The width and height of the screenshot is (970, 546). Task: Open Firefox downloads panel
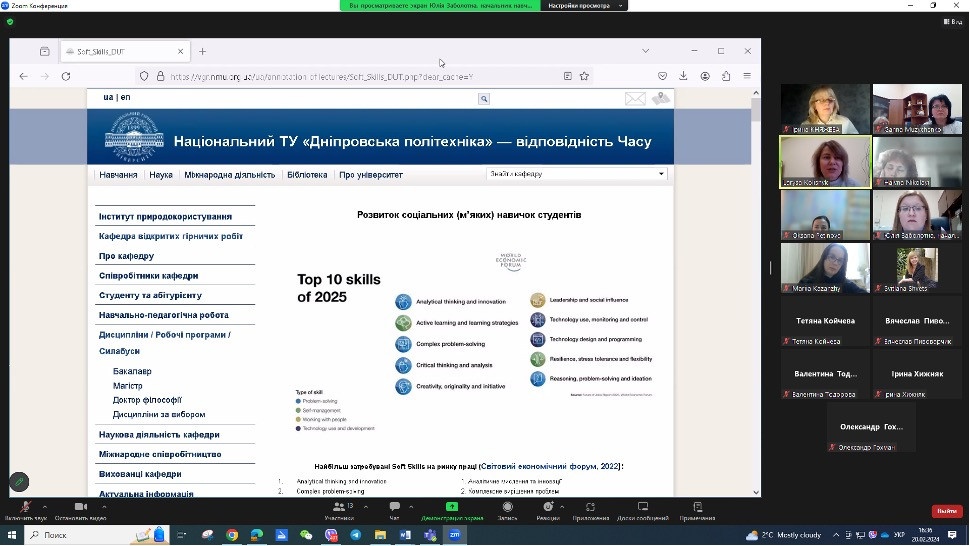click(x=683, y=76)
